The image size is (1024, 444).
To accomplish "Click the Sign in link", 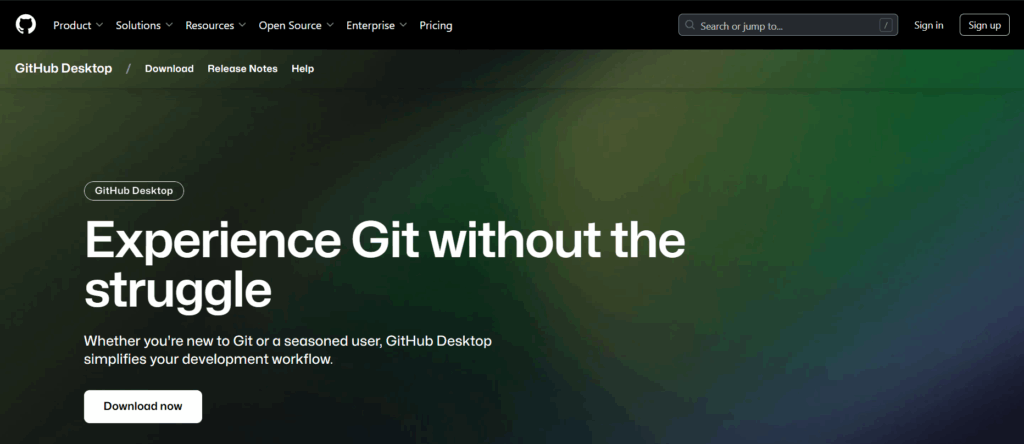I will click(928, 25).
